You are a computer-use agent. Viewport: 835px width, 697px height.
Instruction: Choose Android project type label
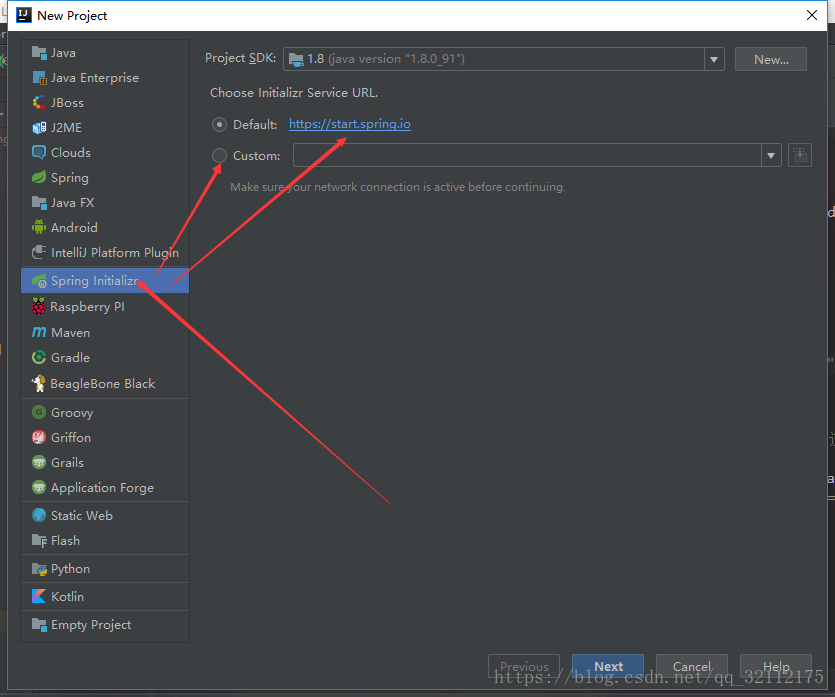(74, 227)
